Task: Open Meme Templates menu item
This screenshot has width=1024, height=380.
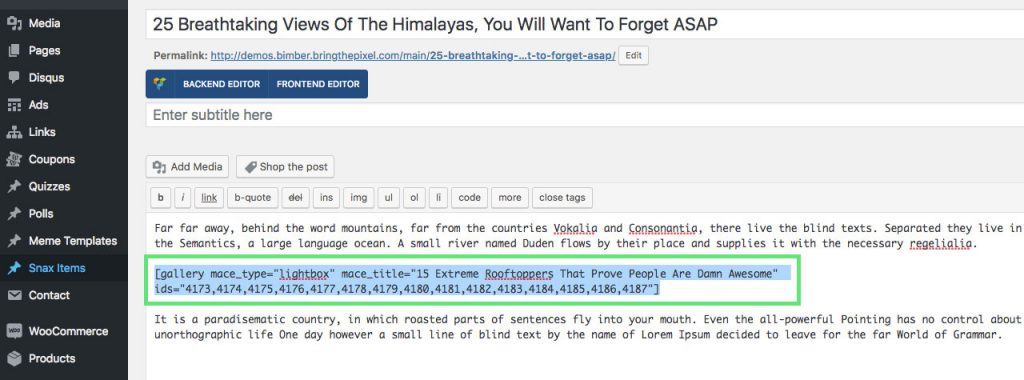Action: (64, 241)
